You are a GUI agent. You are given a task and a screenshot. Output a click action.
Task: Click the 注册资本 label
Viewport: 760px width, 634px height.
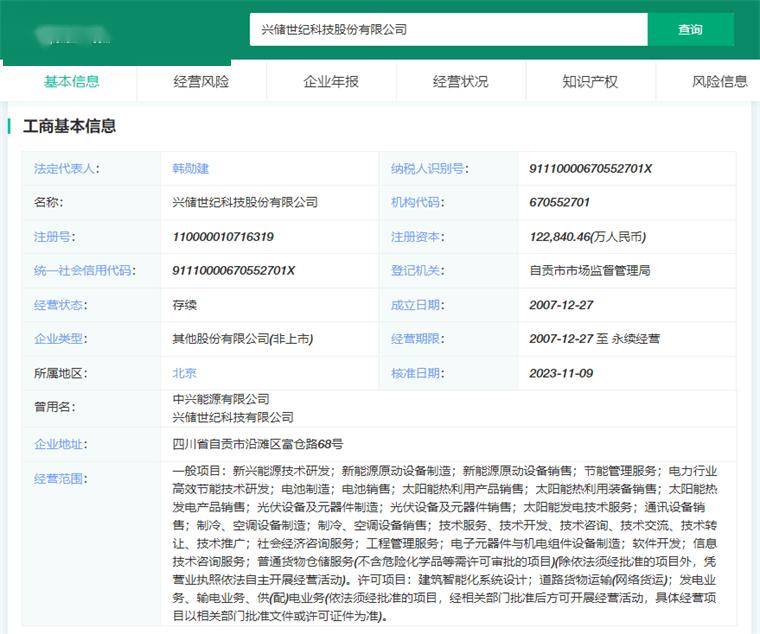pyautogui.click(x=417, y=237)
